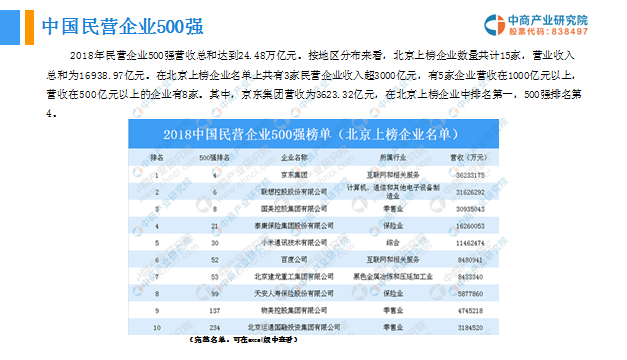Select the 泰康保险集团股份有限公司 table cell
The height and width of the screenshot is (360, 627).
point(294,226)
